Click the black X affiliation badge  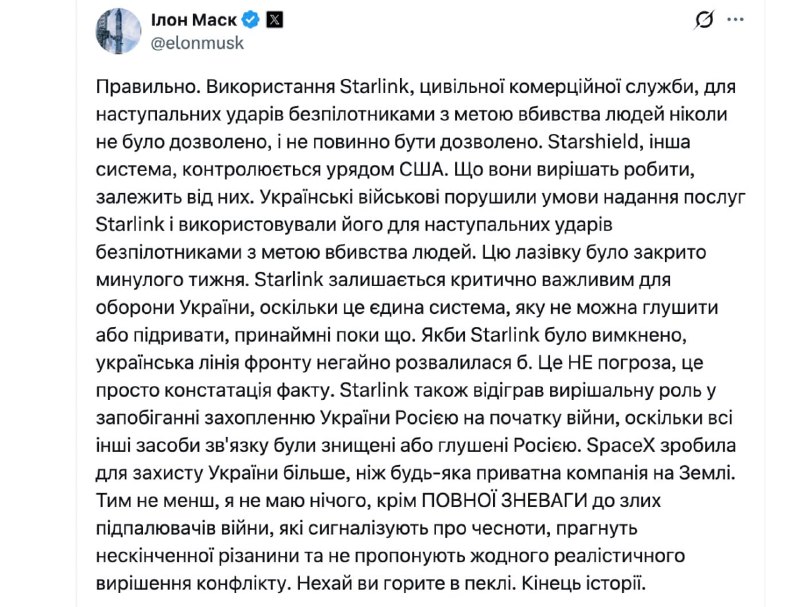click(274, 20)
